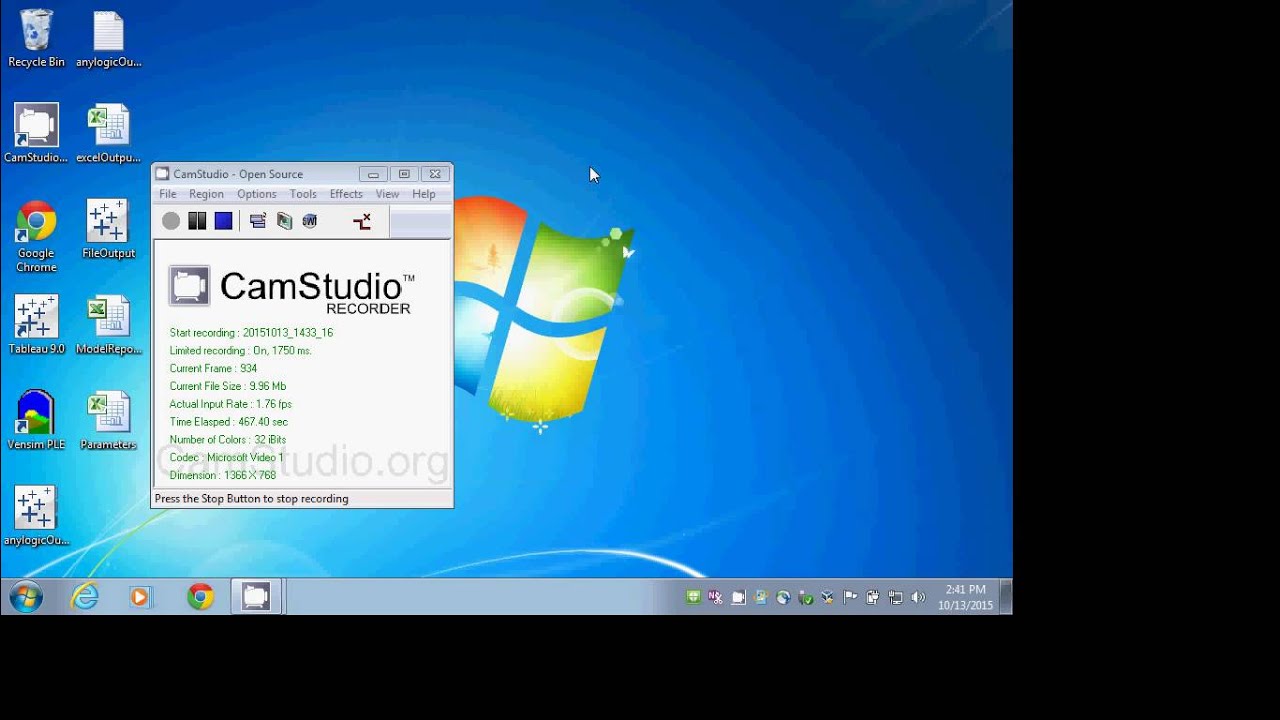The height and width of the screenshot is (720, 1280).
Task: Select the excelOutput desktop file
Action: click(108, 134)
